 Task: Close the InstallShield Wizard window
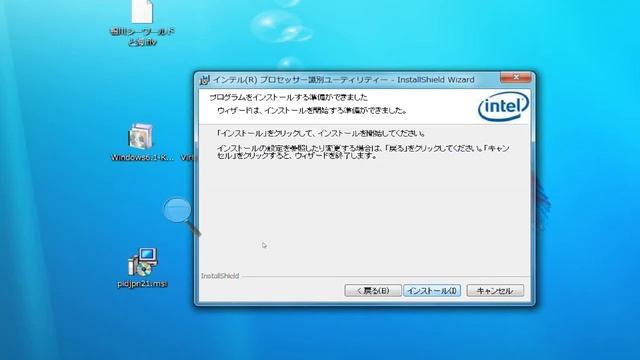coord(516,77)
